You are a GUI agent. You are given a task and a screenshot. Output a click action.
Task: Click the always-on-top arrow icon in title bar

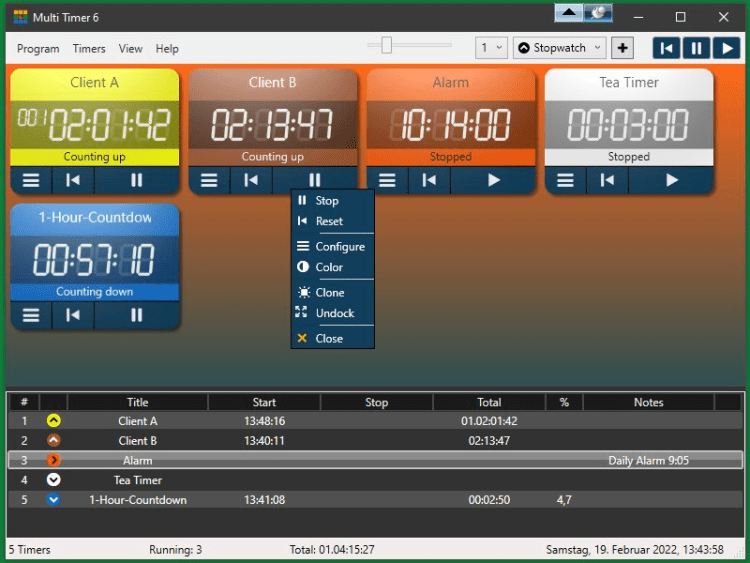(569, 13)
